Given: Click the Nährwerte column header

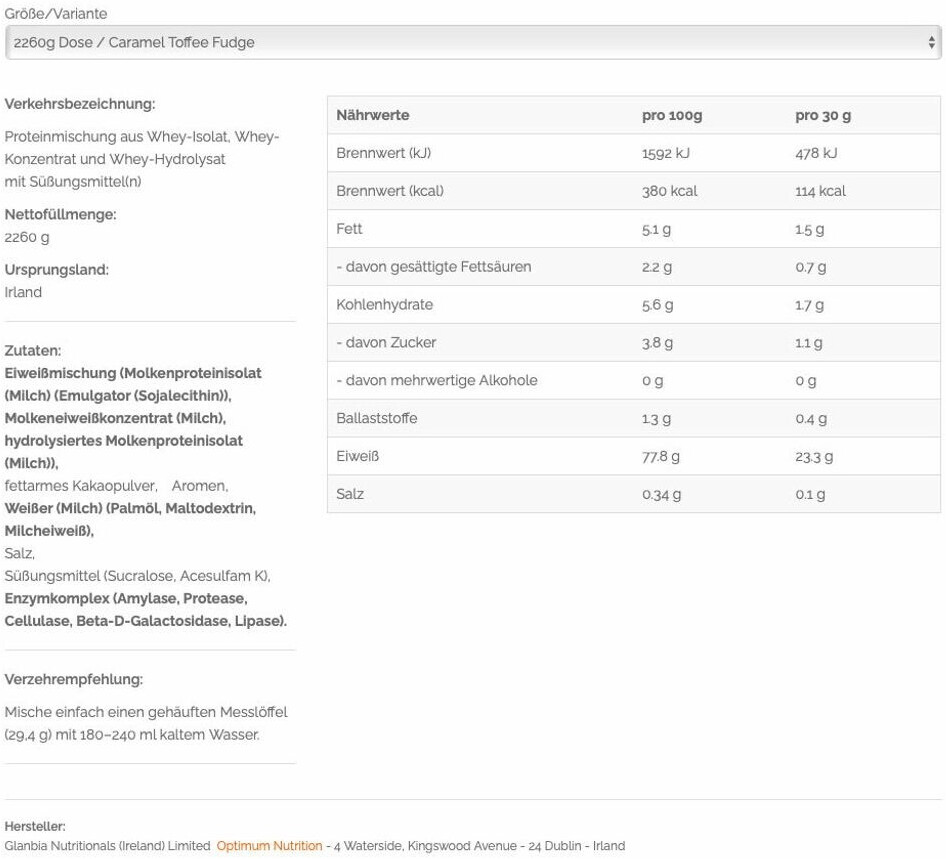Looking at the screenshot, I should click(372, 115).
